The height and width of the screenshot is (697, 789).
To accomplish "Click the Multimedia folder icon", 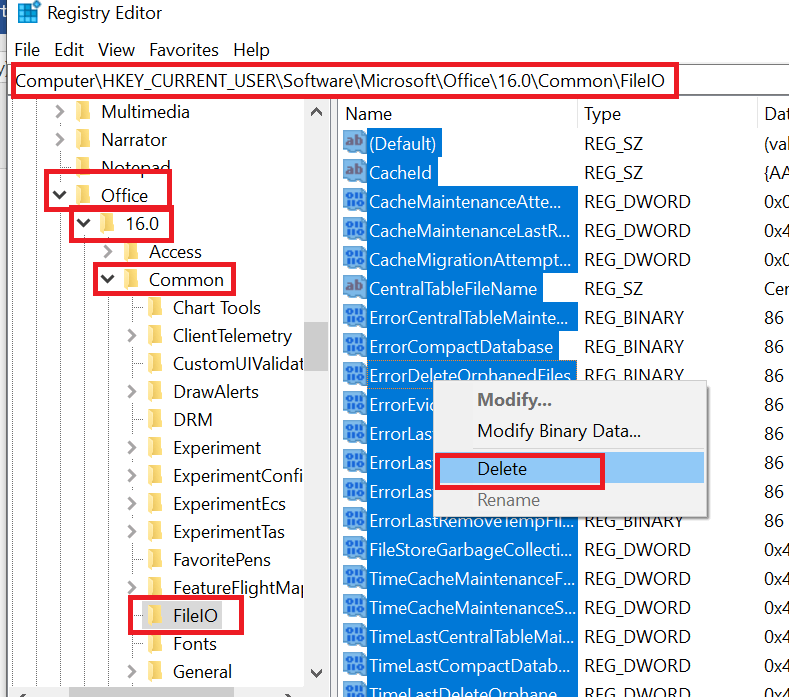I will 83,112.
